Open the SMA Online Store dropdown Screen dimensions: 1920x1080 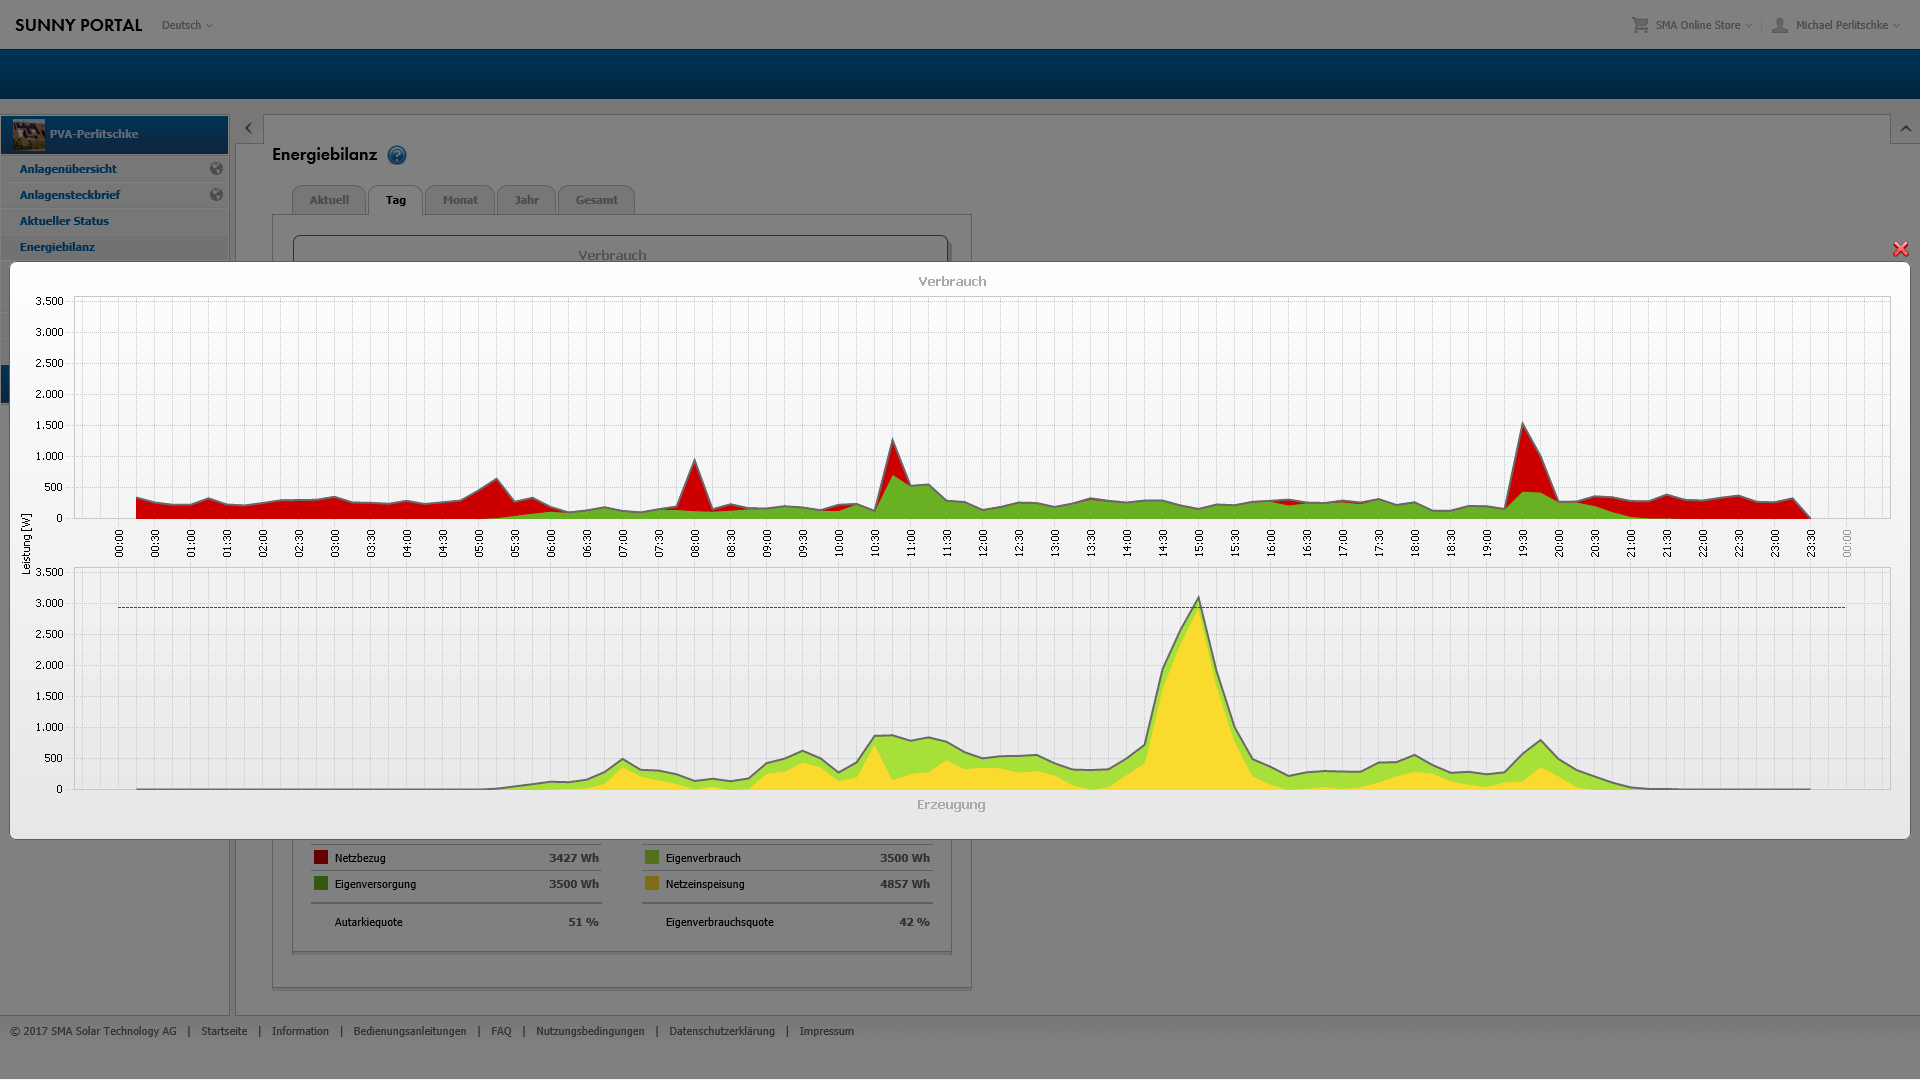[1703, 25]
